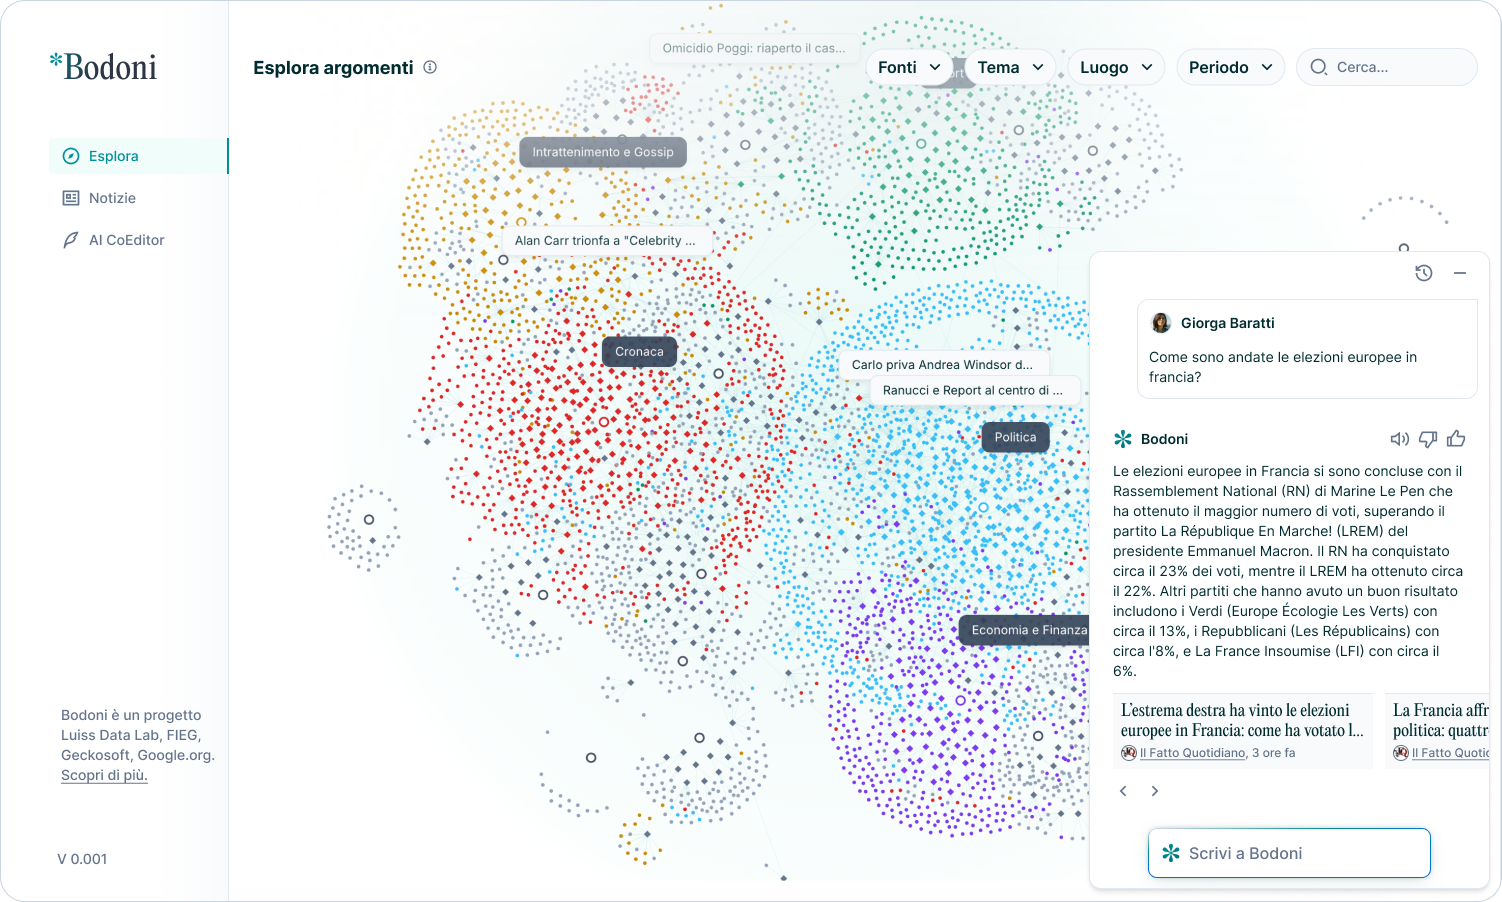1502x902 pixels.
Task: Go to previous source article arrow
Action: [x=1123, y=791]
